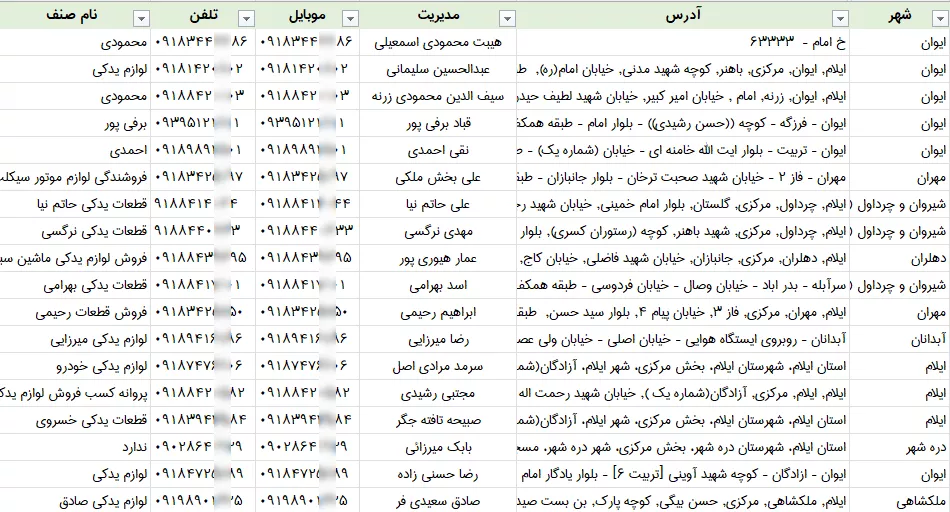Image resolution: width=950 pixels, height=512 pixels.
Task: Select guild cell لوازم یدکی صادق
Action: pos(75,500)
